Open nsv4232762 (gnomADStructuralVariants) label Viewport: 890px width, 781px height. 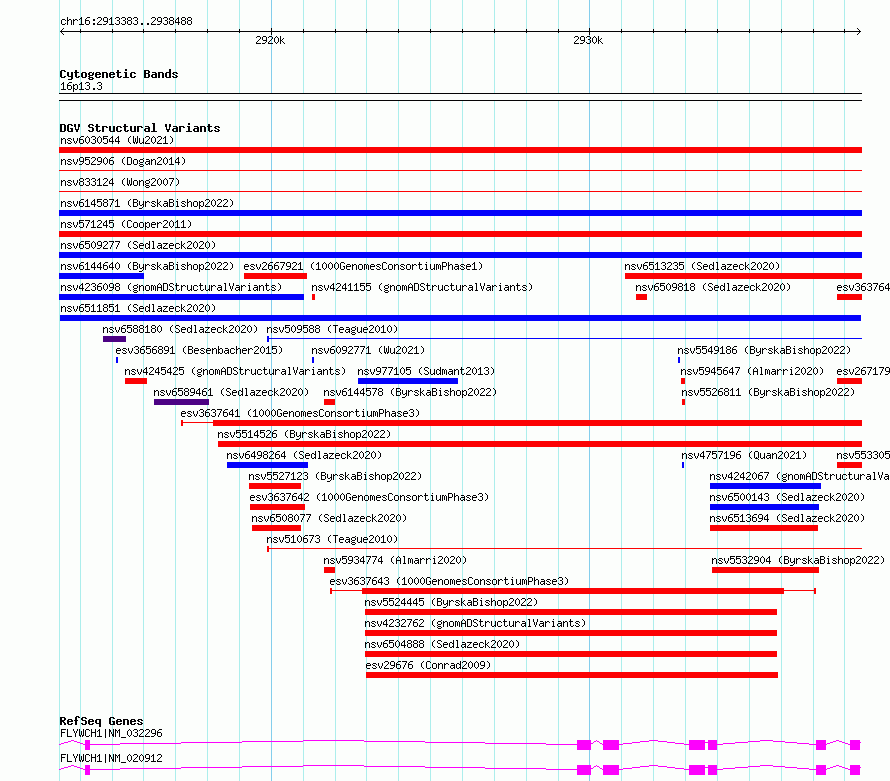475,623
